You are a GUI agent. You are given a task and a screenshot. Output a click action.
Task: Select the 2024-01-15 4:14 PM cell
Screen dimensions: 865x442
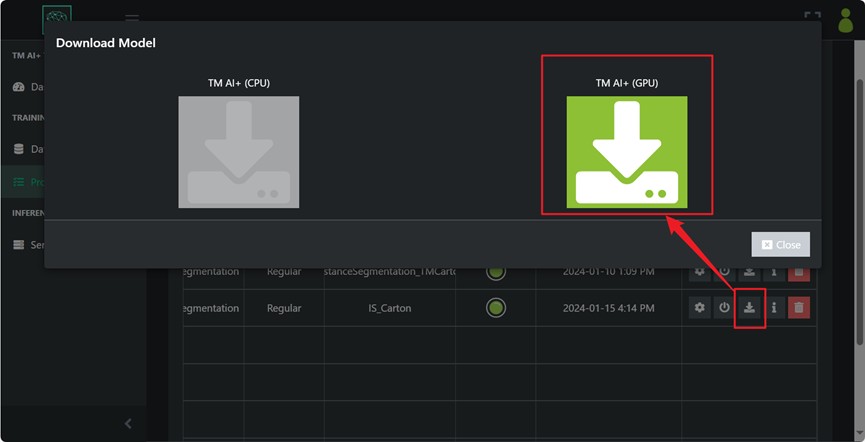tap(608, 308)
